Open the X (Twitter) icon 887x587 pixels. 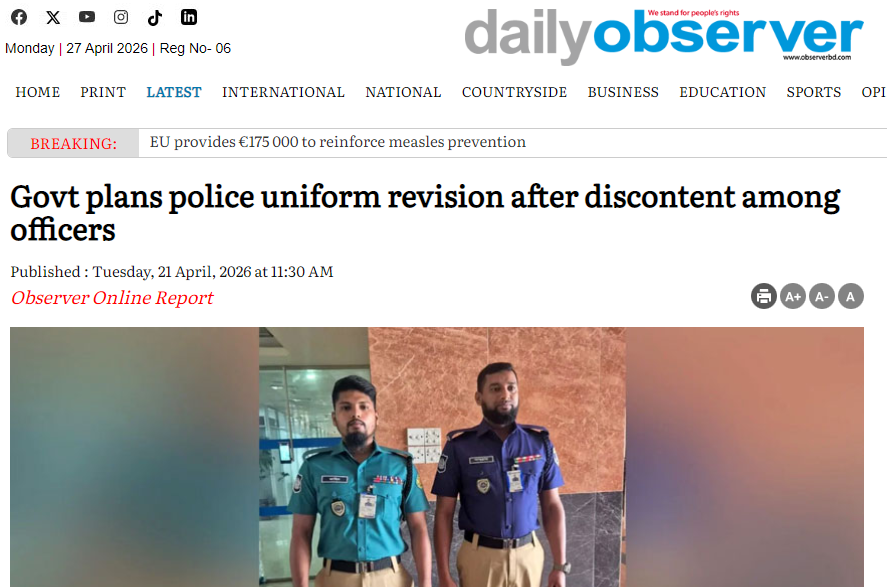click(53, 18)
